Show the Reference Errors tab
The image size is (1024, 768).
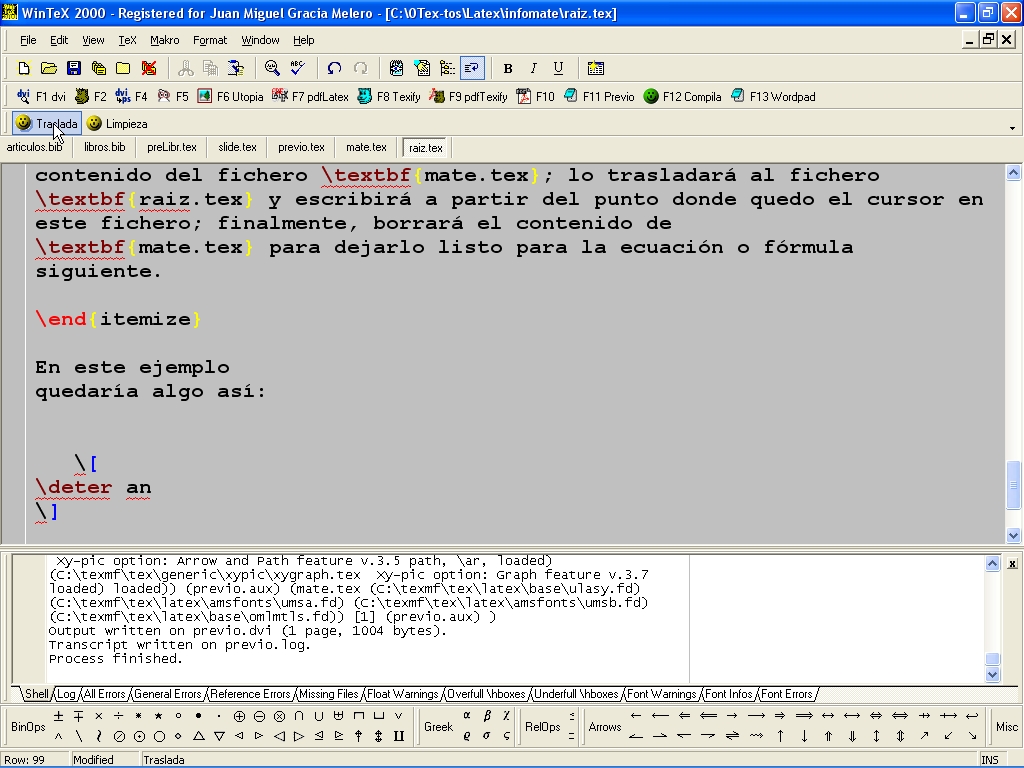(250, 694)
